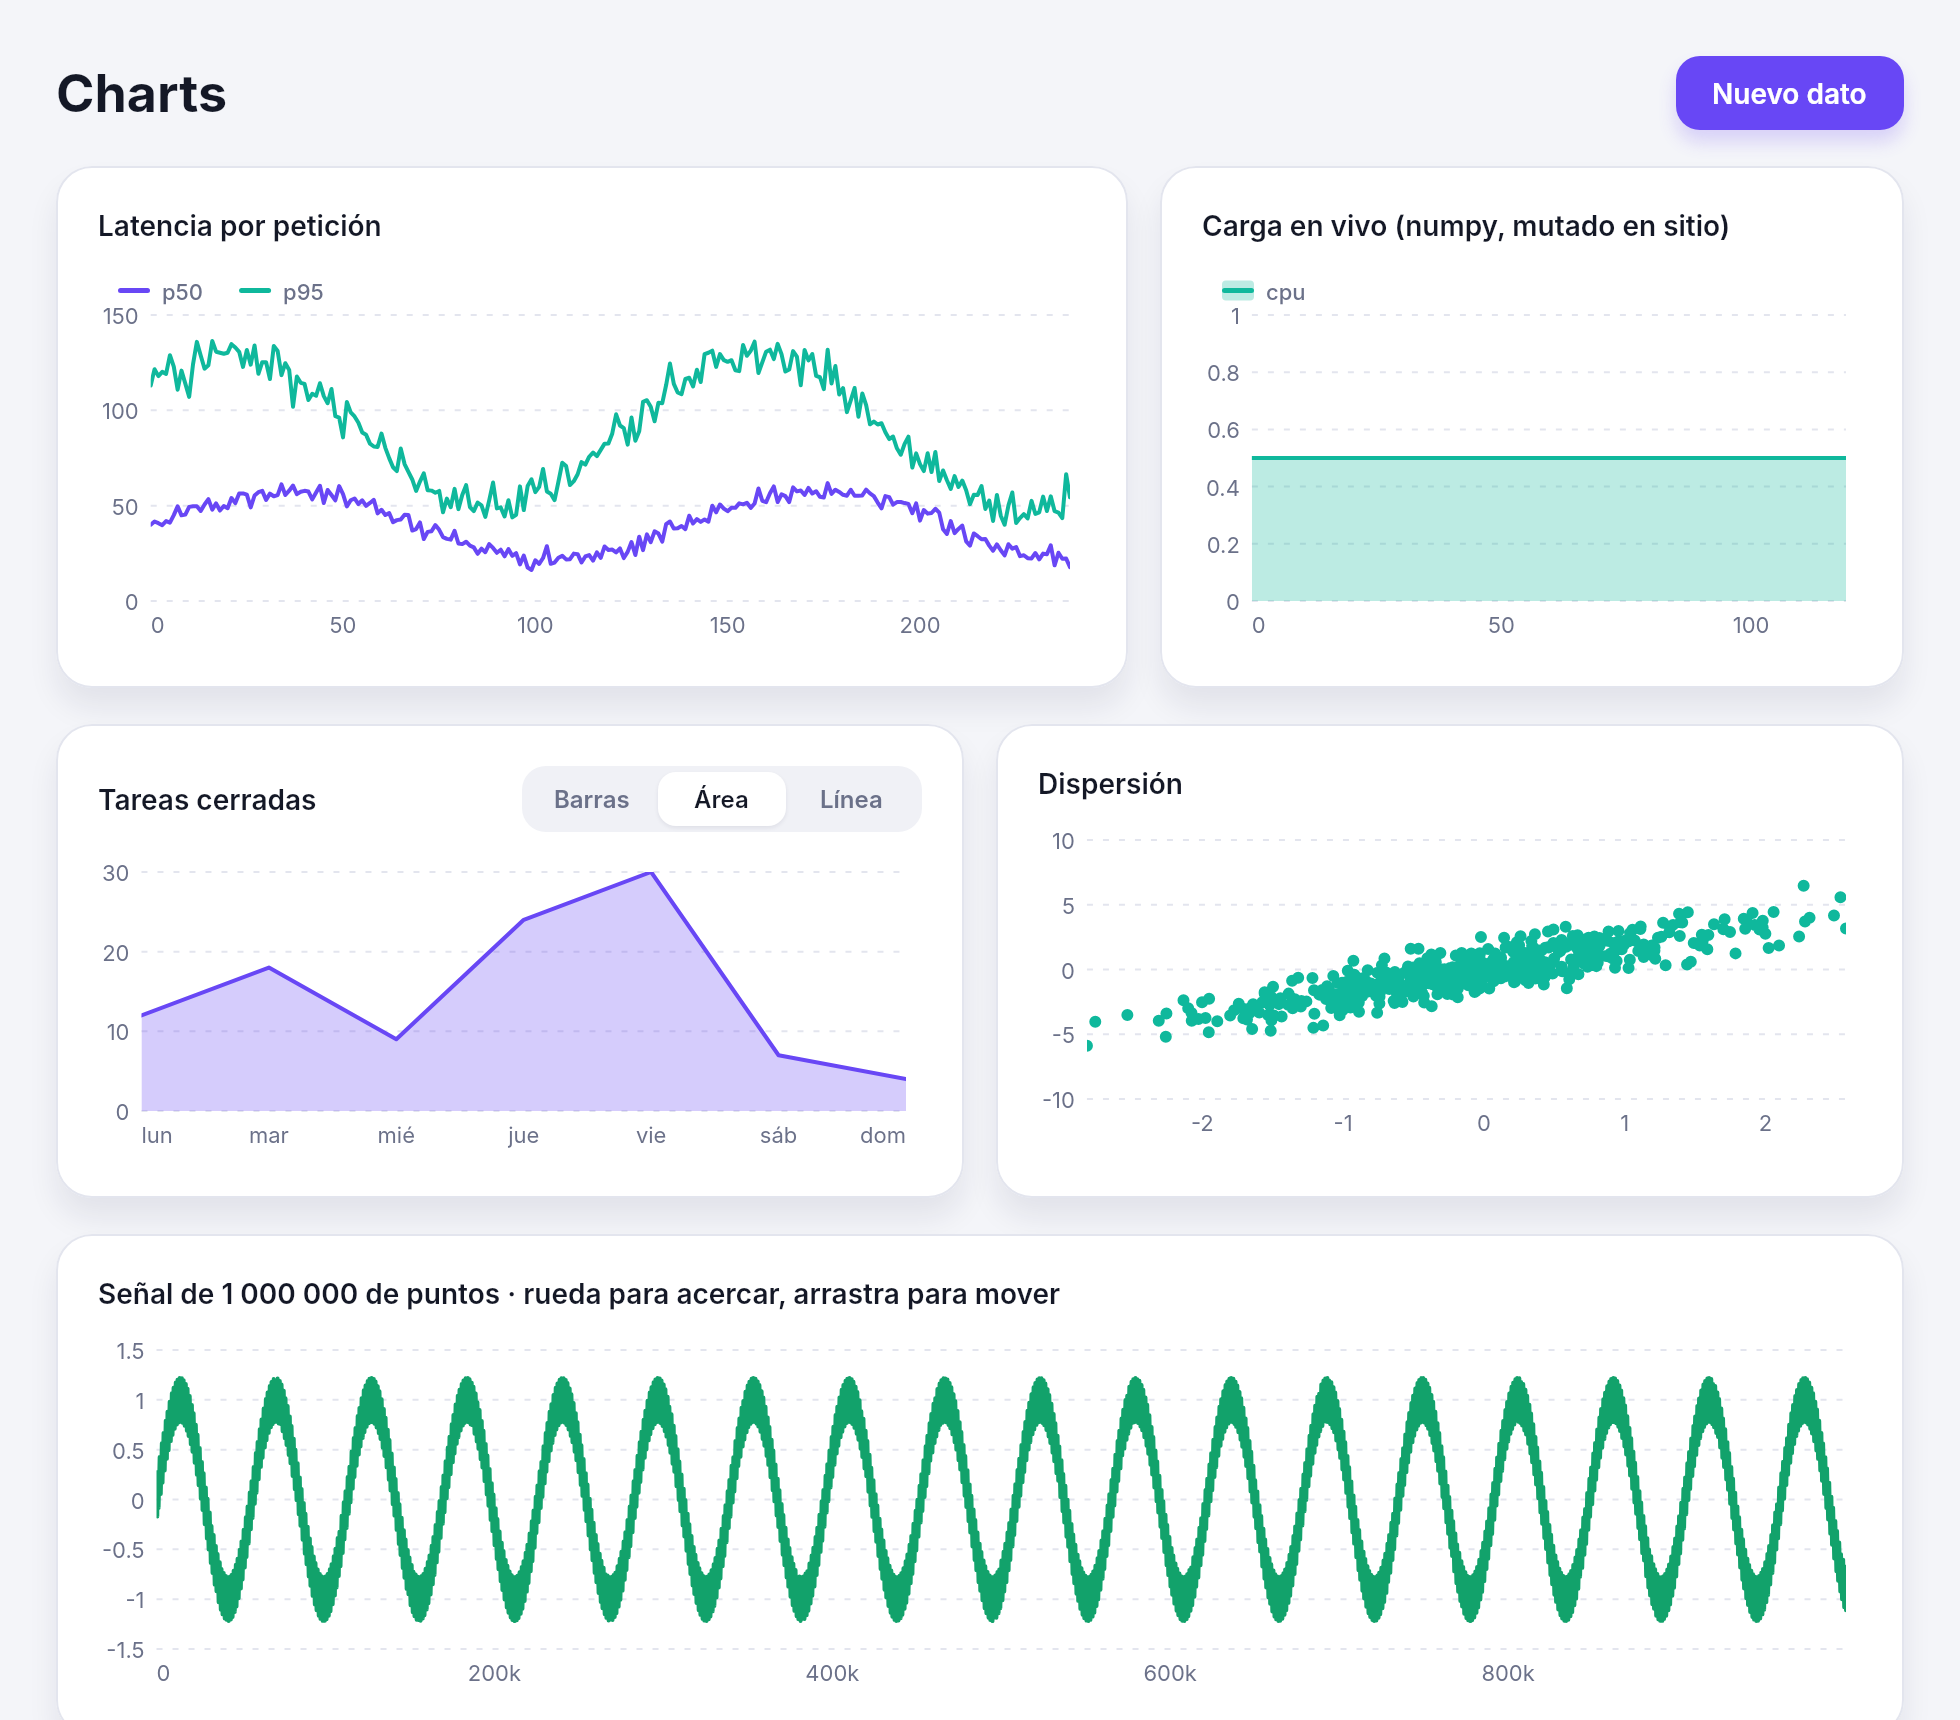This screenshot has width=1960, height=1720.
Task: Click the 'Carga en vivo' chart title
Action: coord(1465,226)
